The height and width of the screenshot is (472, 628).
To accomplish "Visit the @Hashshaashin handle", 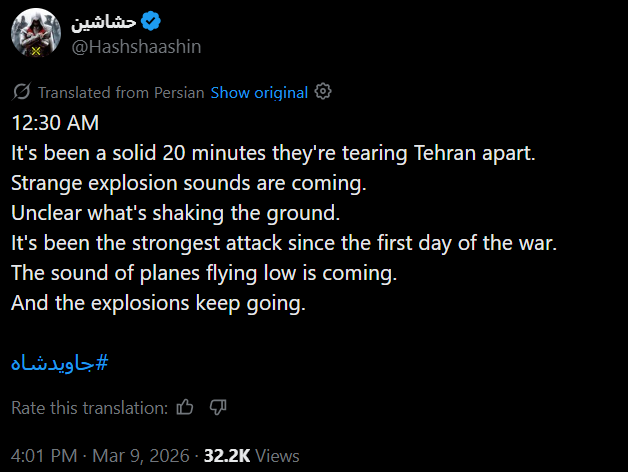I will pyautogui.click(x=136, y=47).
